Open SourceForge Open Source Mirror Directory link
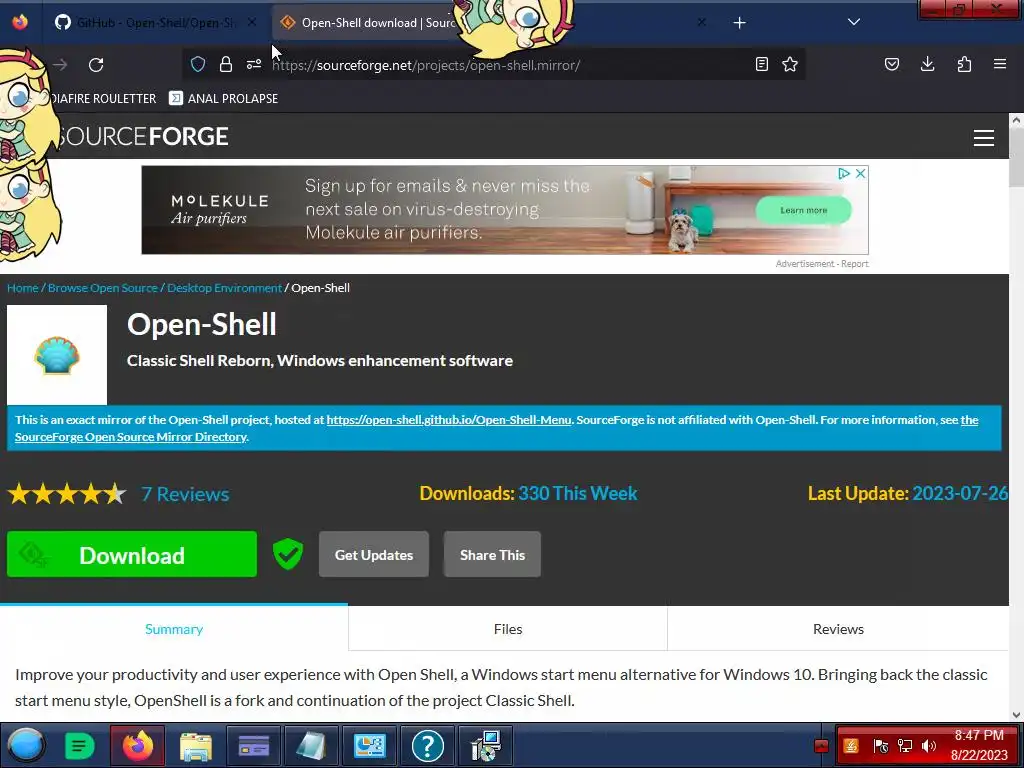Viewport: 1024px width, 768px height. click(x=131, y=437)
